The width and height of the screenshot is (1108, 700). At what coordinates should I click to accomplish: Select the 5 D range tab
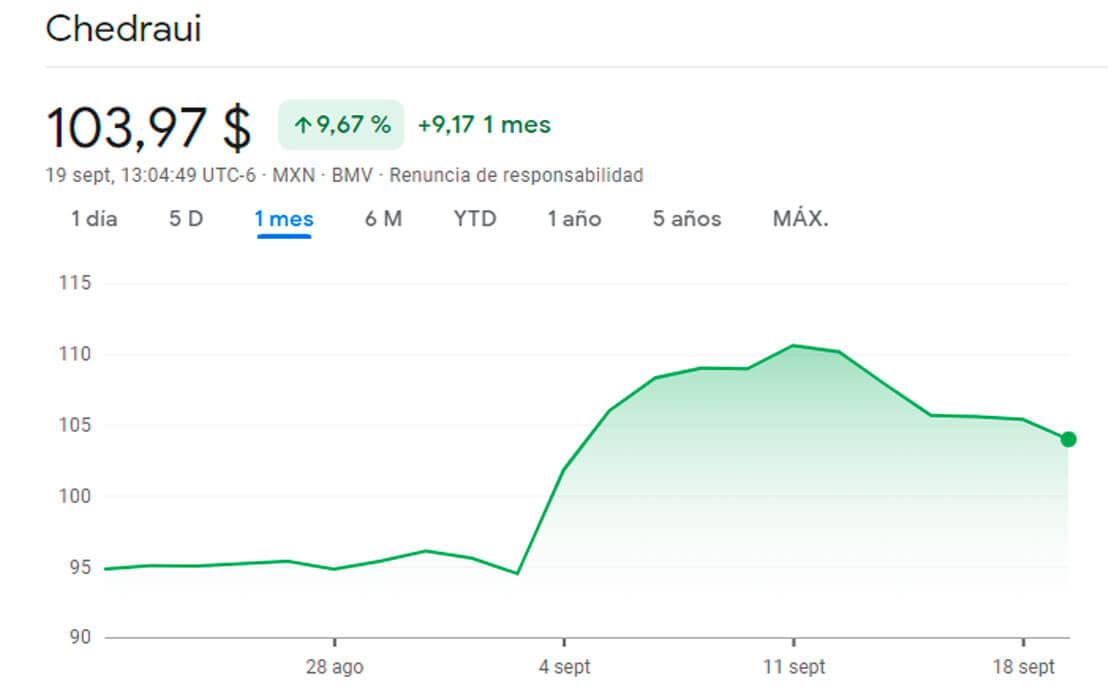186,219
